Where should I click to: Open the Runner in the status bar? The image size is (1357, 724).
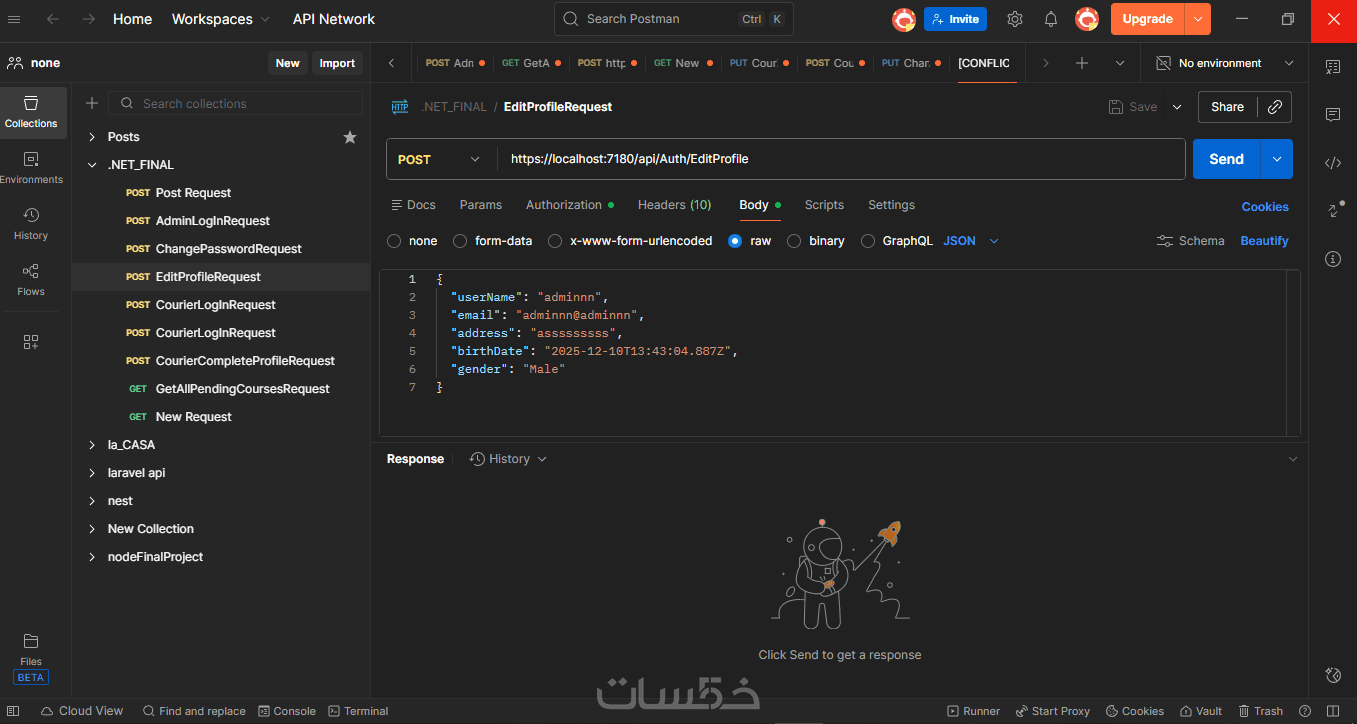coord(973,711)
